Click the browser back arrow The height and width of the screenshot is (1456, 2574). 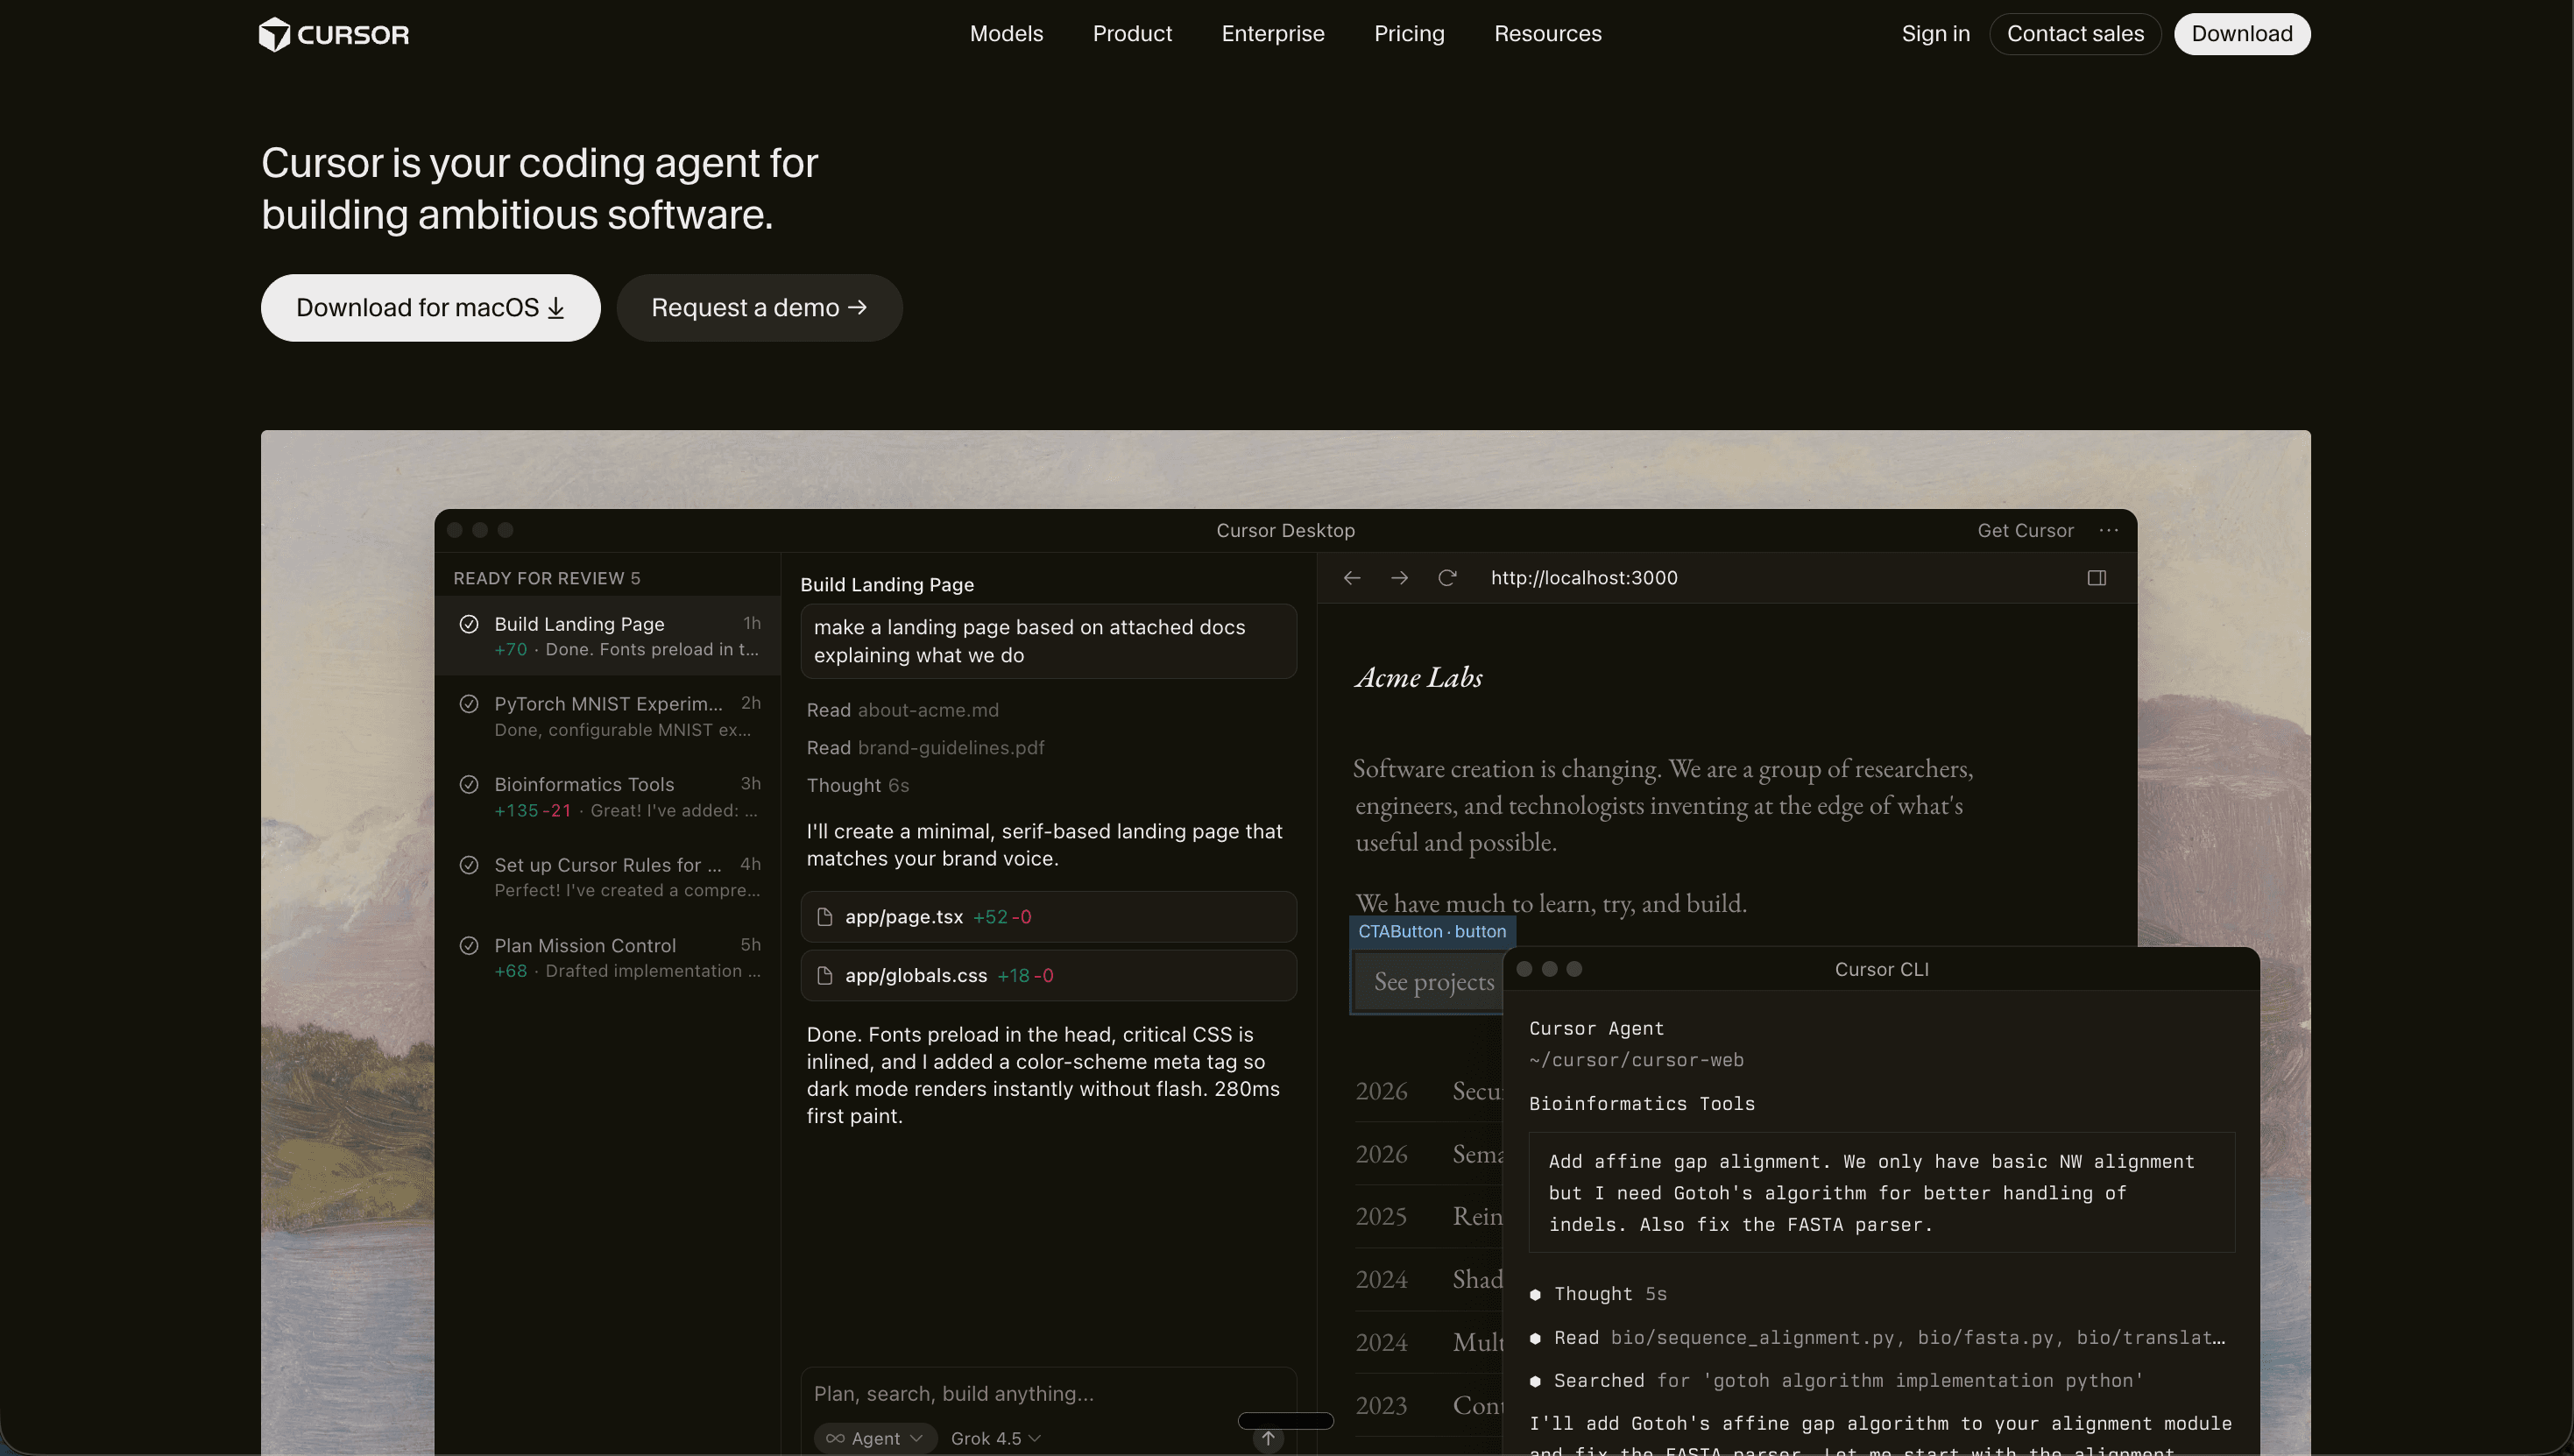pos(1352,578)
